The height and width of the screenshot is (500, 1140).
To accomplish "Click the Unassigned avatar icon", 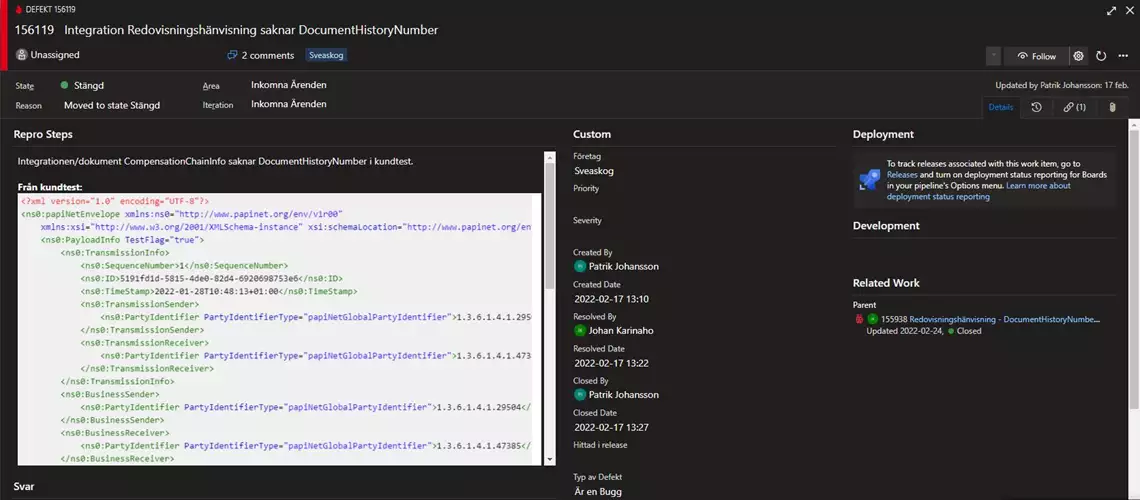I will (x=22, y=55).
